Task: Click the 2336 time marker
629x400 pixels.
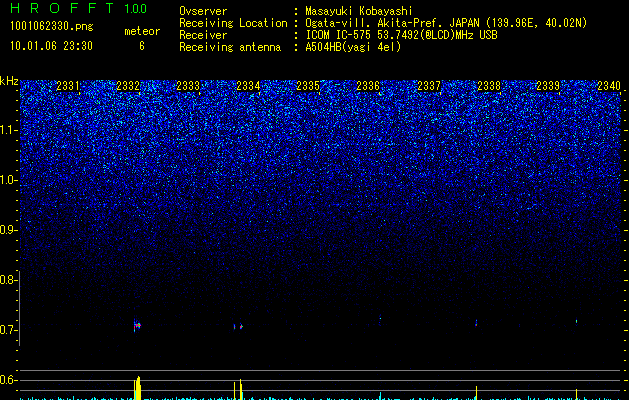Action: [368, 85]
